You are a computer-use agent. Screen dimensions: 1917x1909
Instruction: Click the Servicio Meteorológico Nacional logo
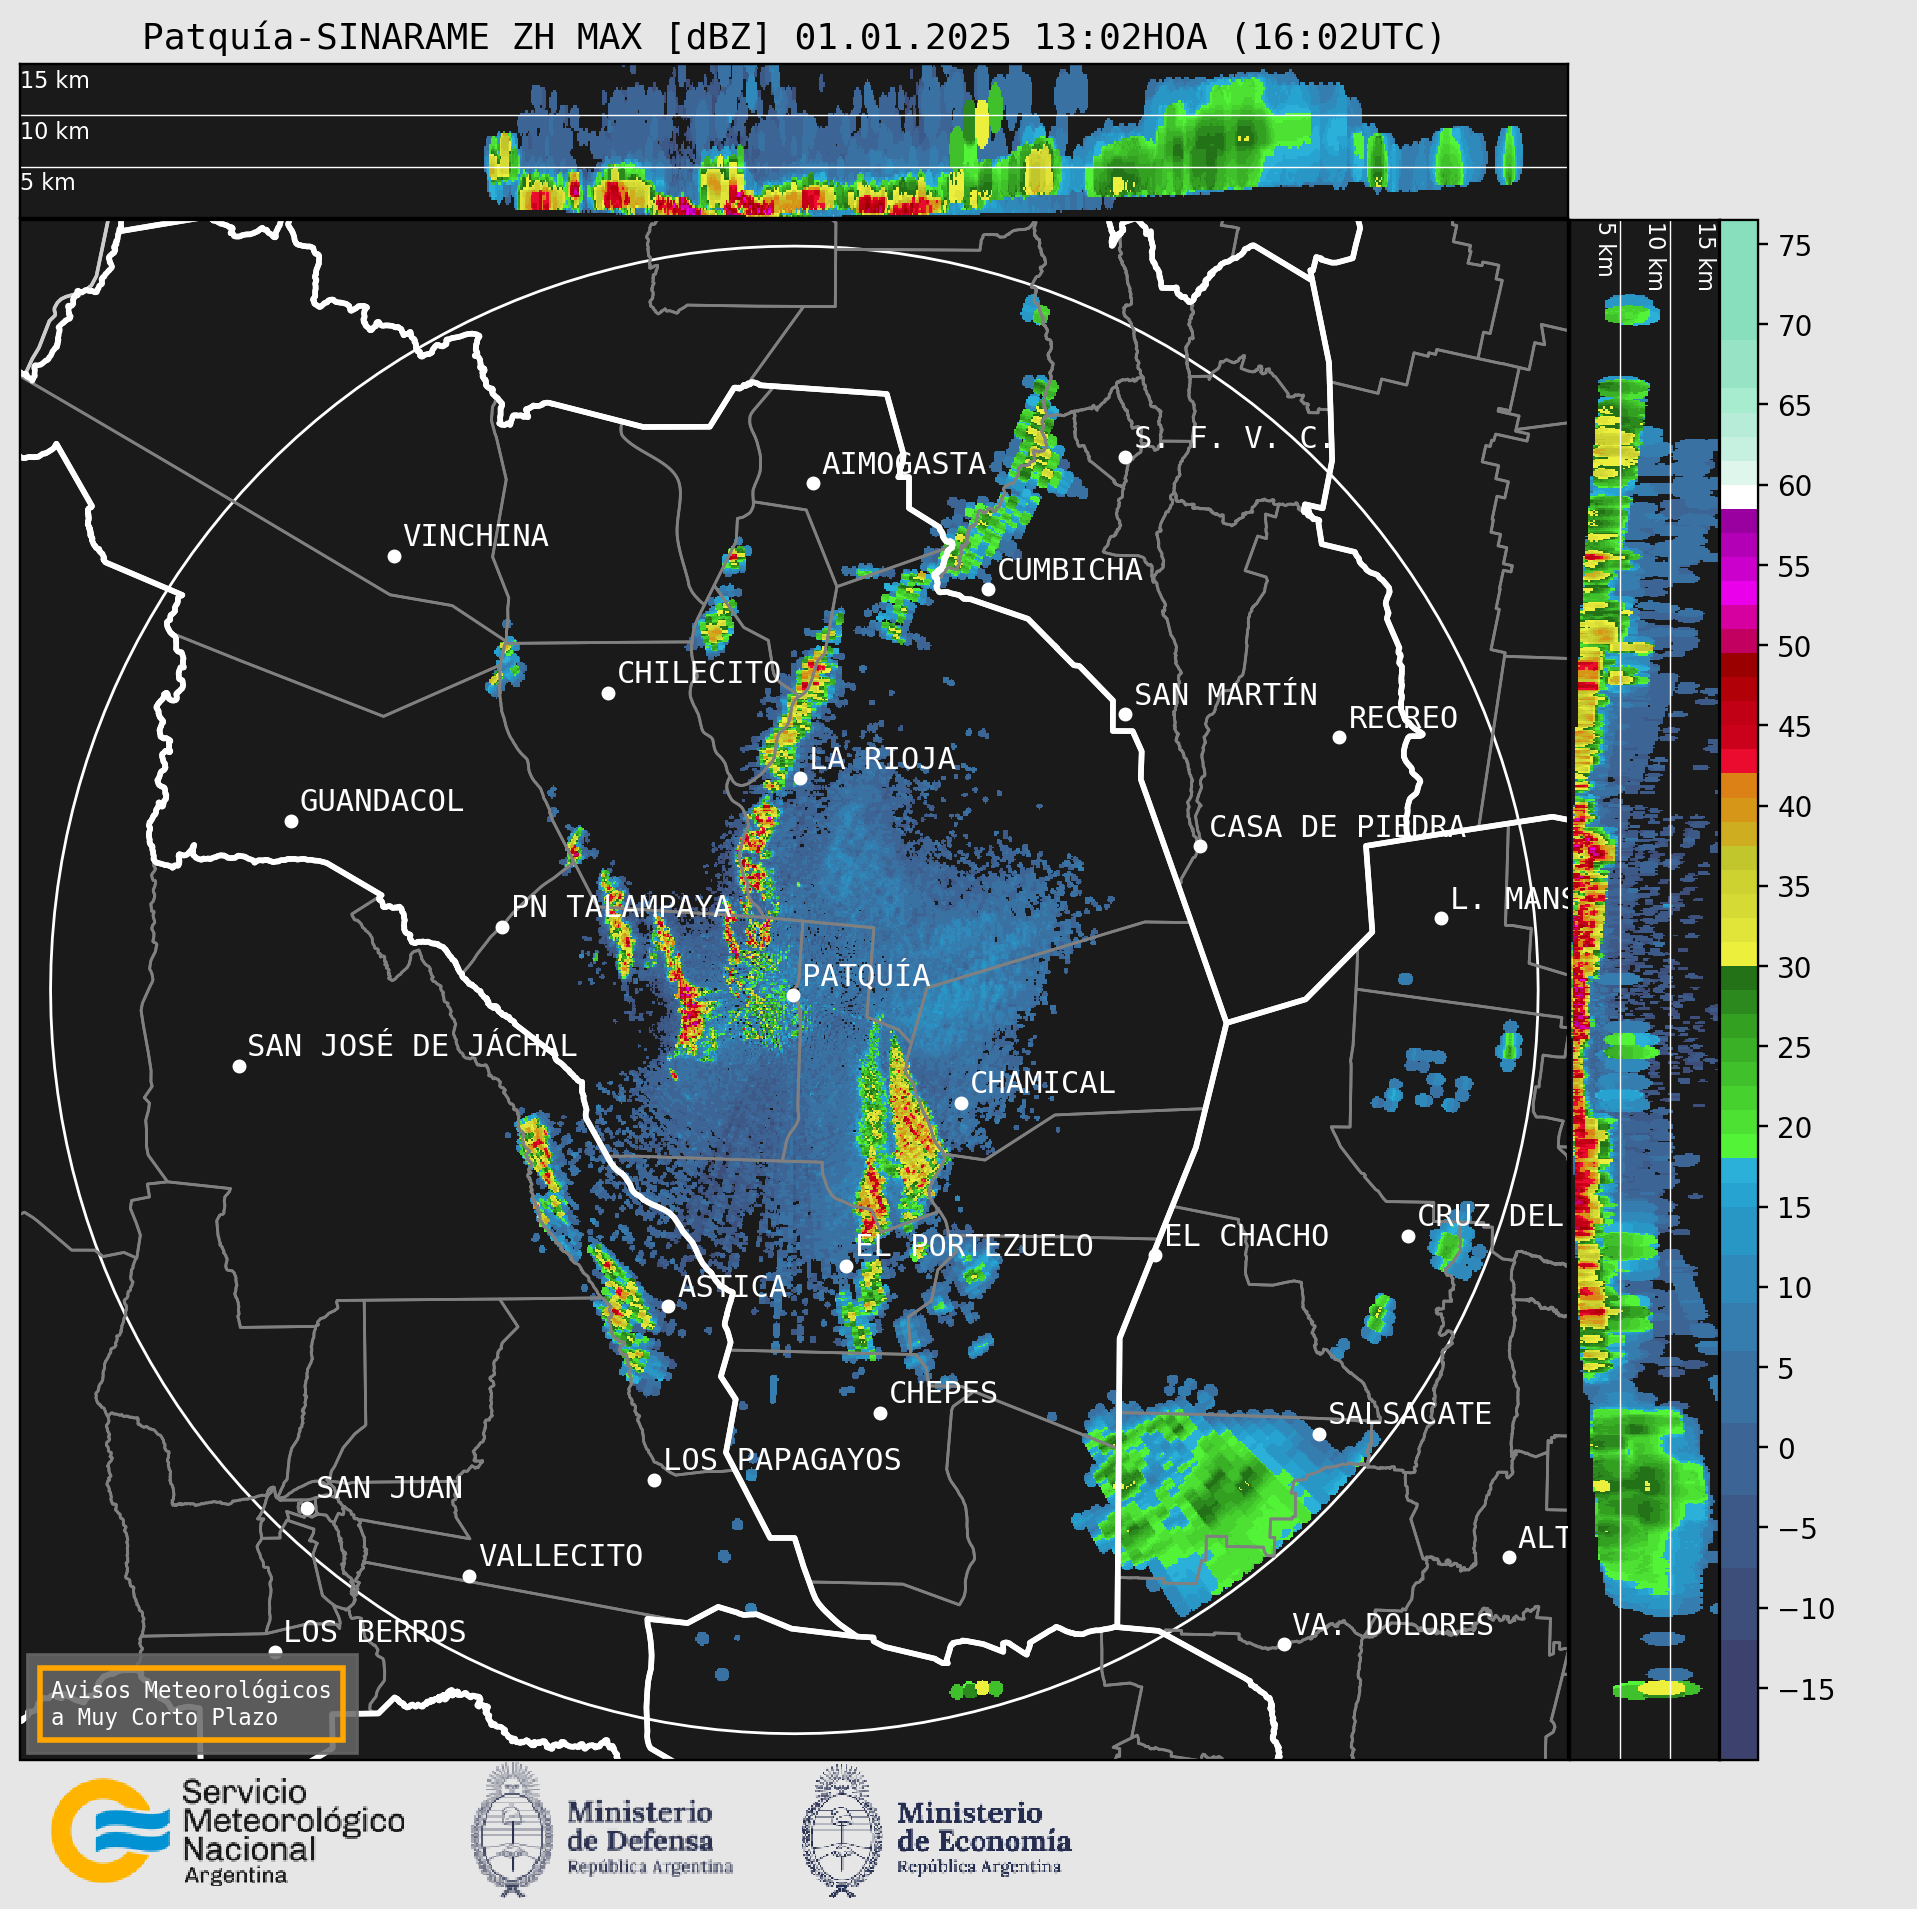(x=228, y=1831)
